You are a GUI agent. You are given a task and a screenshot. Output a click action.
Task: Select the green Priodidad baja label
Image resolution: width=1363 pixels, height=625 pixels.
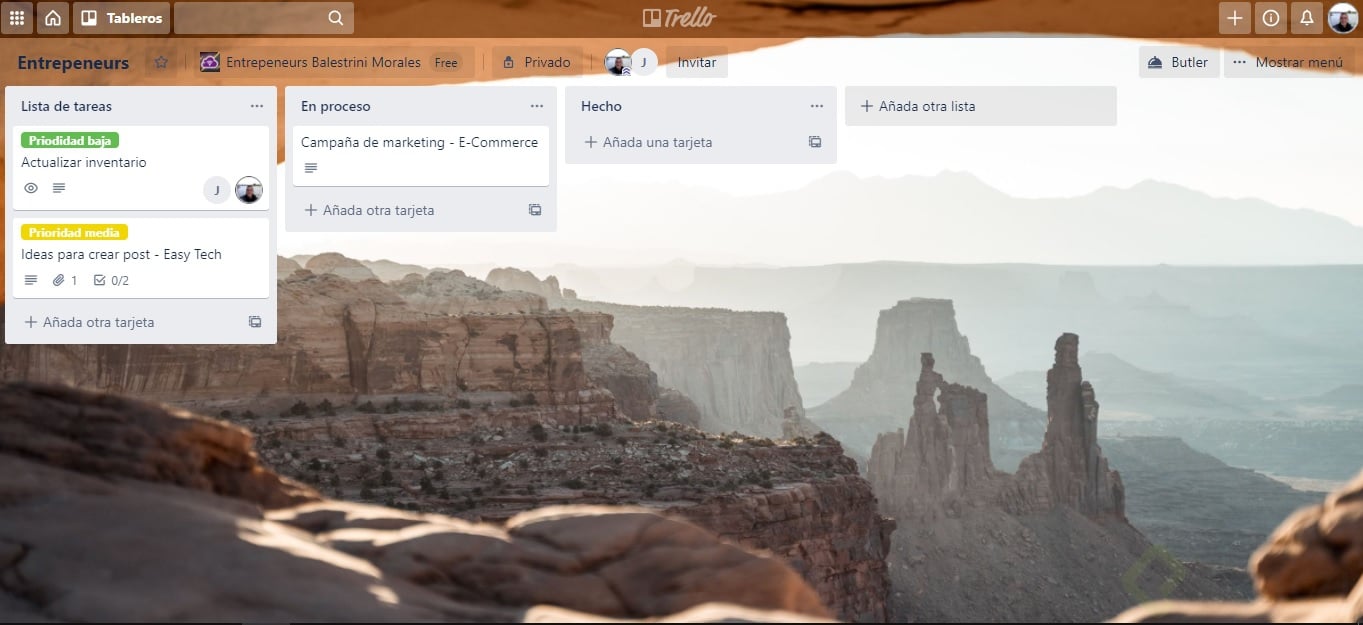69,140
